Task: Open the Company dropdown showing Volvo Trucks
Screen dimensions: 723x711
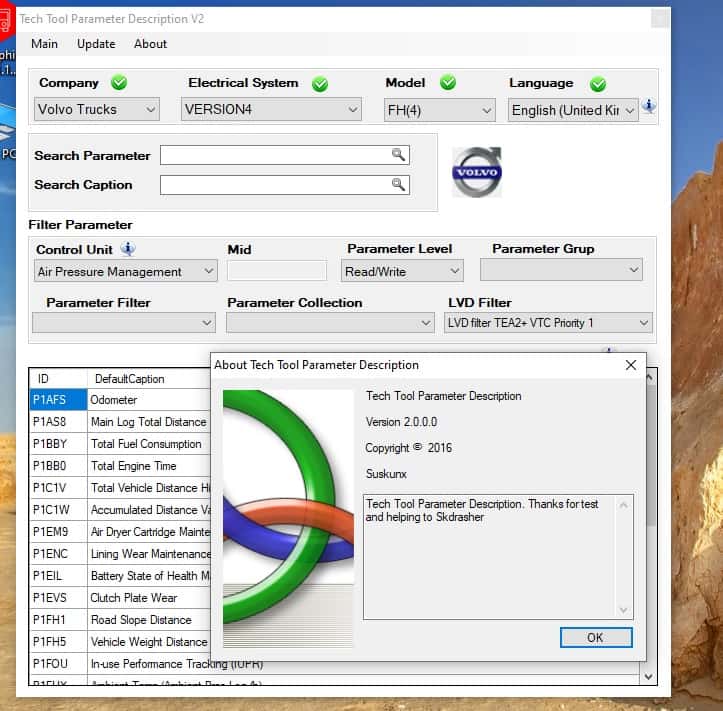Action: [97, 109]
